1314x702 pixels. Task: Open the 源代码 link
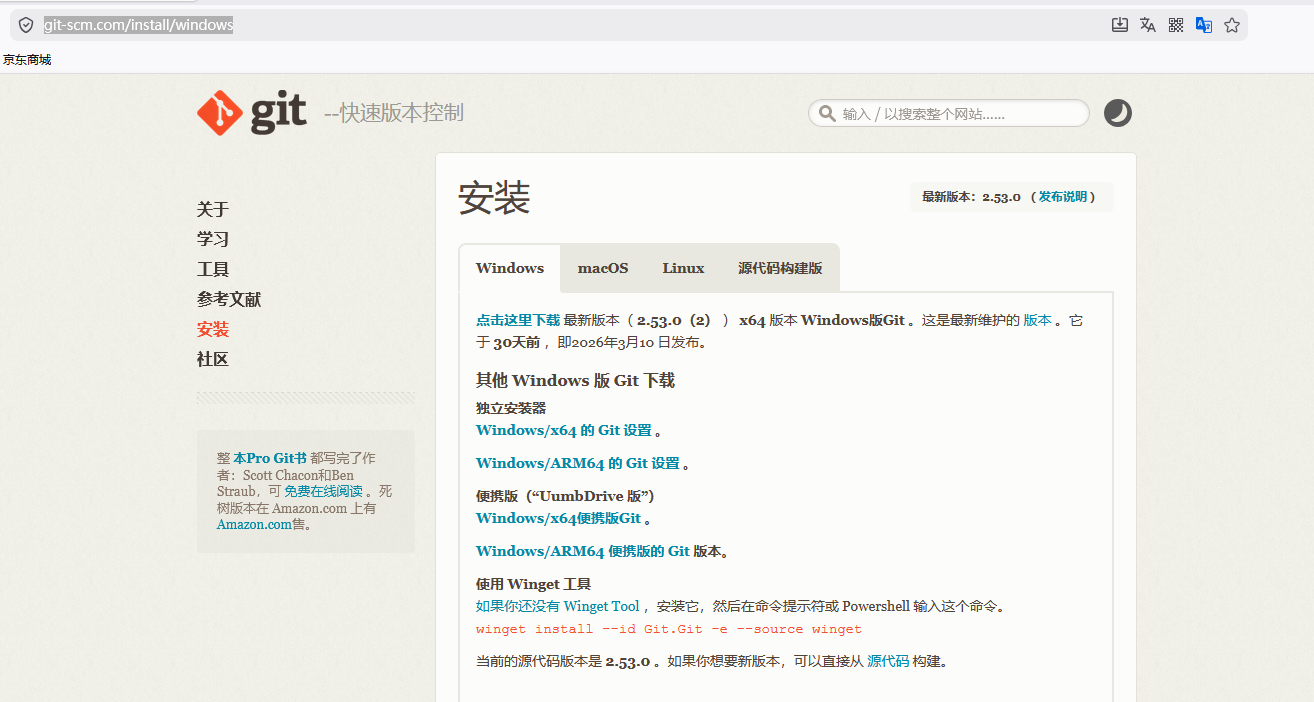point(888,661)
